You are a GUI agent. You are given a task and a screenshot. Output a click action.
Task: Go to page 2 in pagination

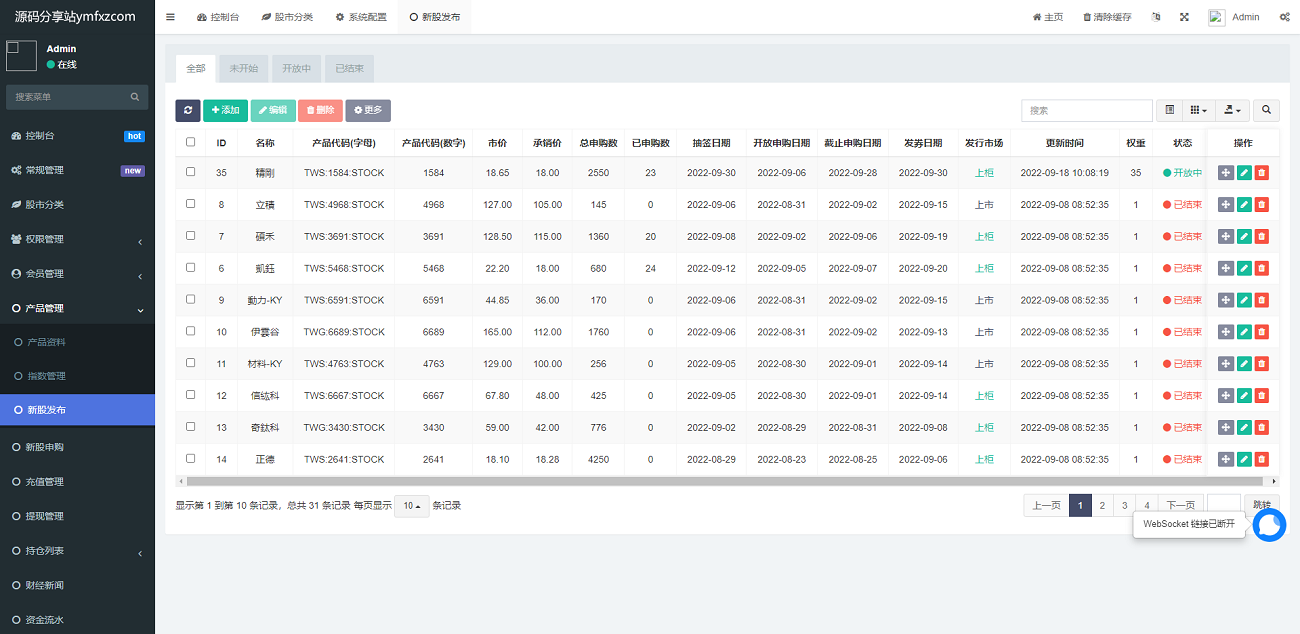pos(1102,506)
